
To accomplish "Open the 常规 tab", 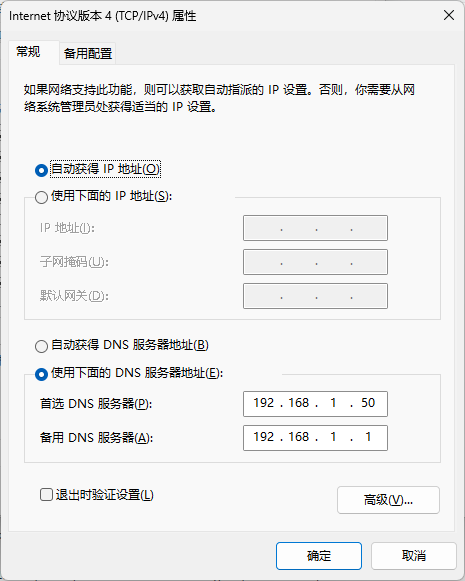I will pos(29,52).
